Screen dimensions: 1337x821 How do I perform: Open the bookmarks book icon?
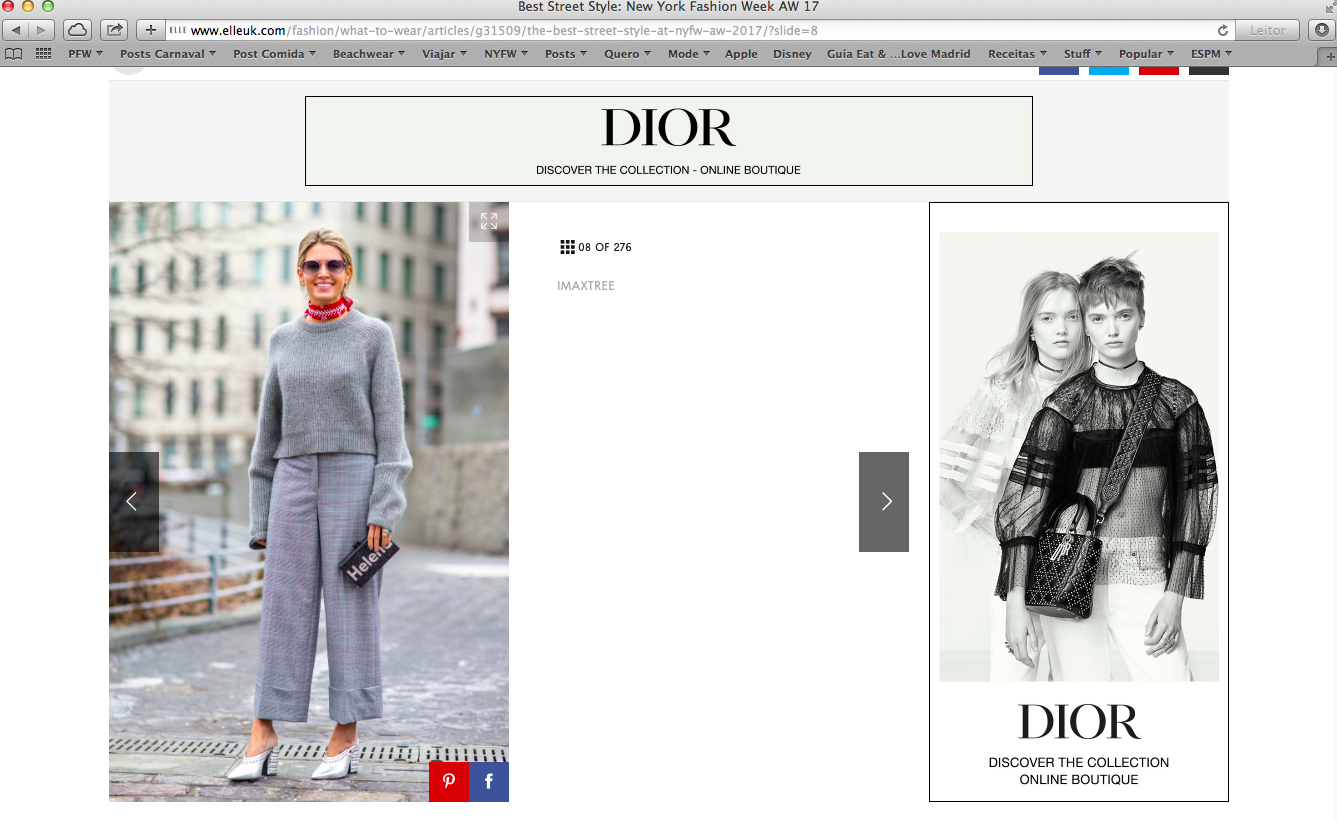coord(14,54)
